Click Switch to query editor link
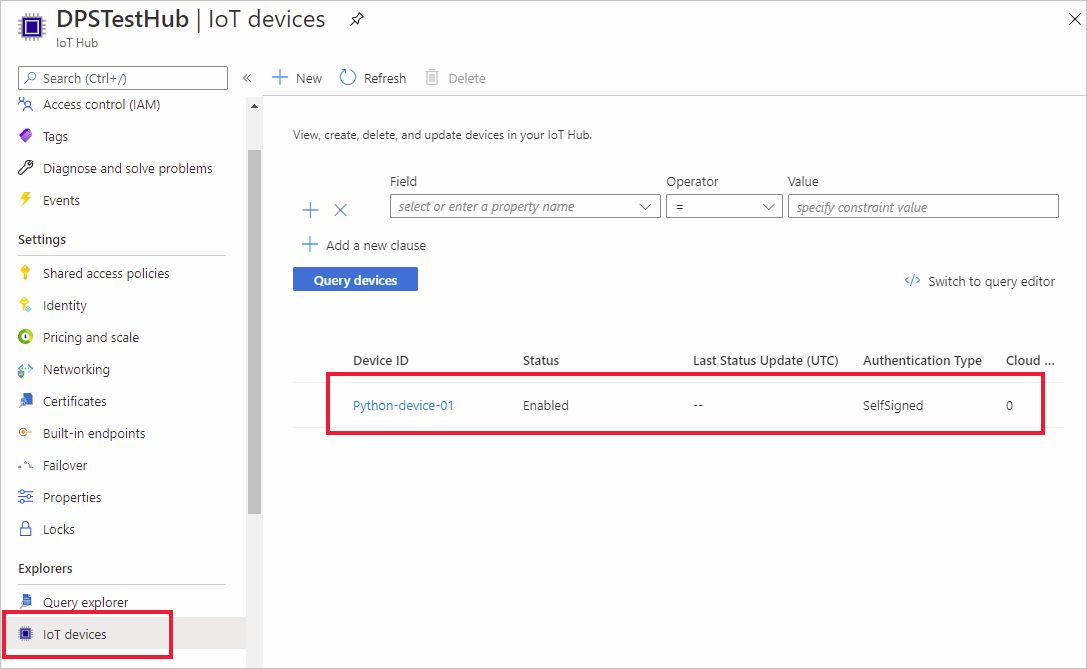 990,281
